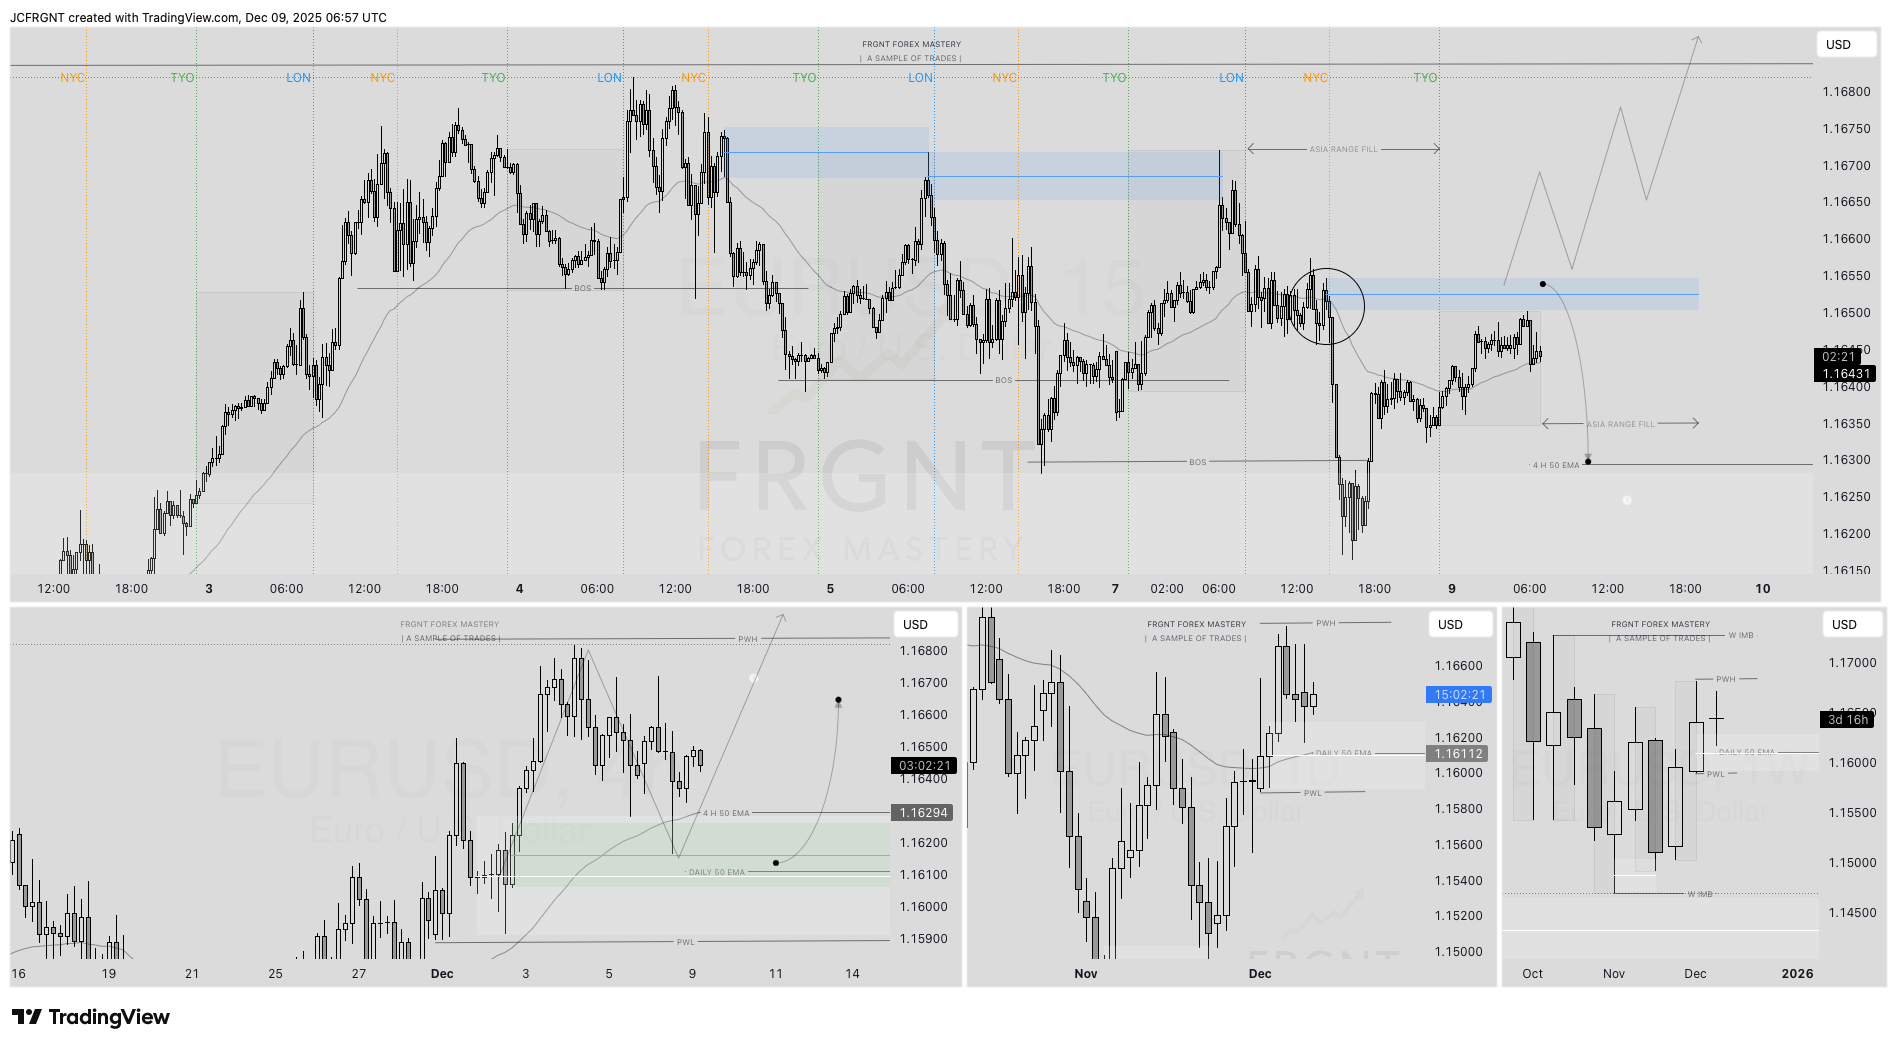Open the USD currency selector in the main 15-minute chart
Image resolution: width=1897 pixels, height=1047 pixels.
click(1845, 44)
